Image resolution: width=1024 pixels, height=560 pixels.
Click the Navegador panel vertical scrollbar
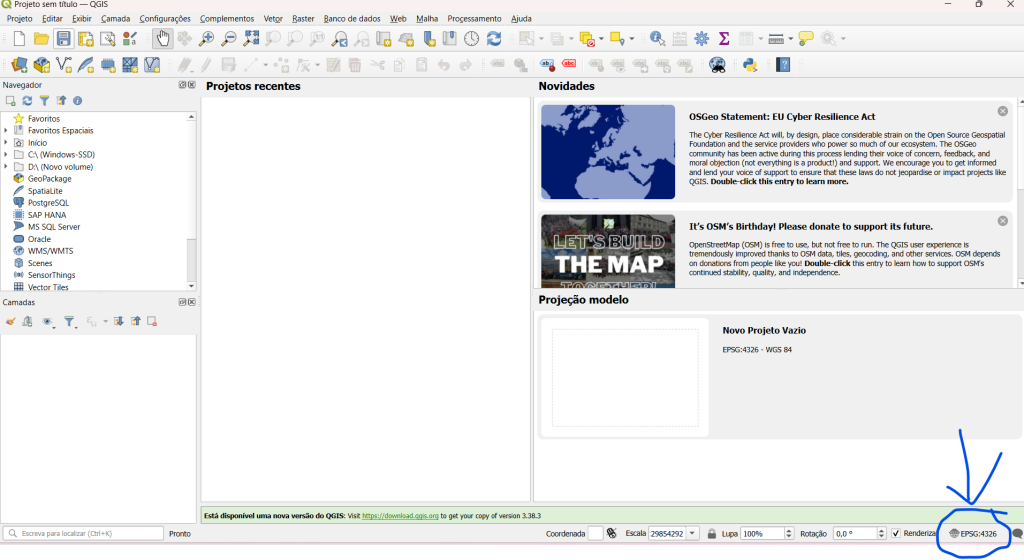coord(191,201)
